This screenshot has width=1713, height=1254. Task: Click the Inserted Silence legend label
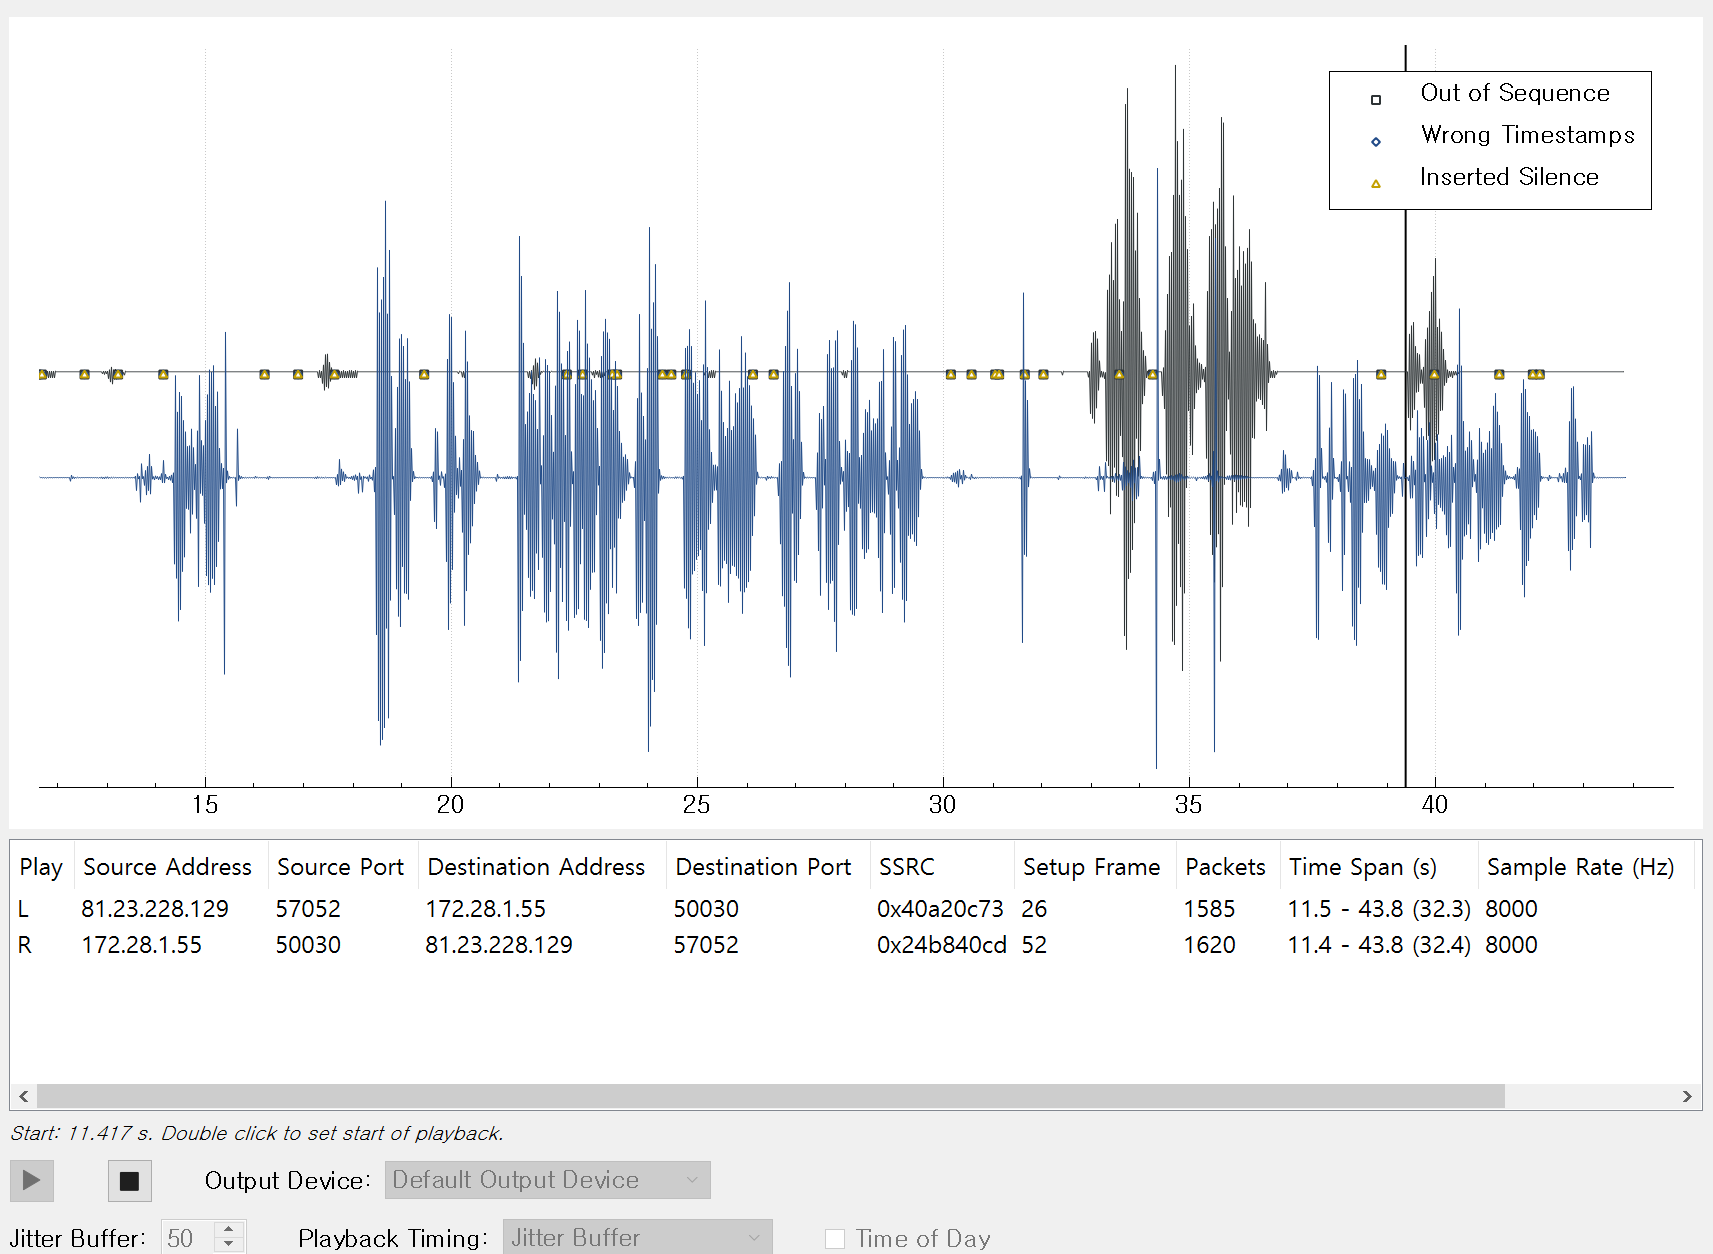click(1509, 177)
